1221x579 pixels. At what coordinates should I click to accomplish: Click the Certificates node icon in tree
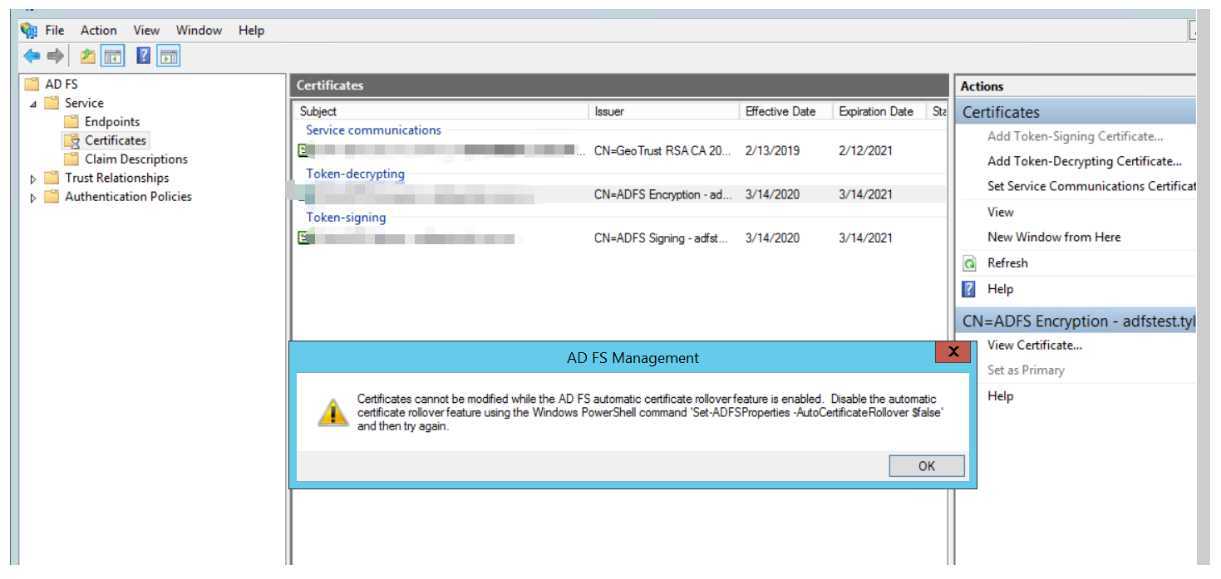point(71,140)
